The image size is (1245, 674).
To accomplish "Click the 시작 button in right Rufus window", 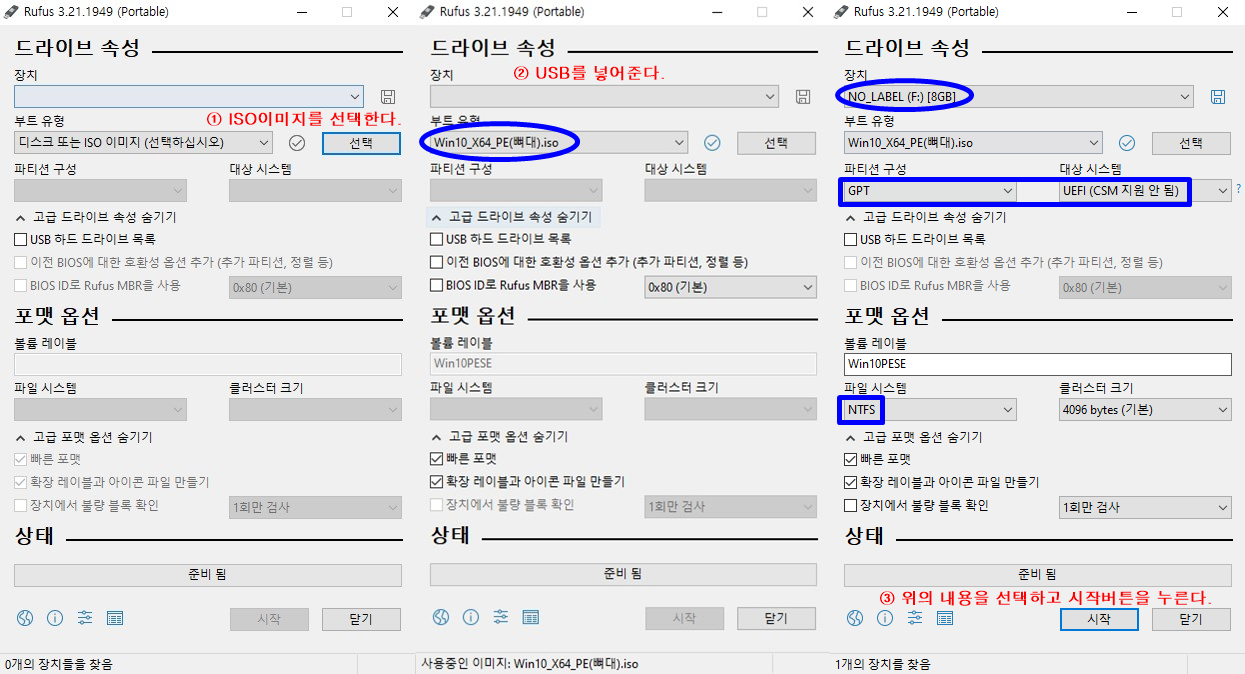I will coord(1099,619).
